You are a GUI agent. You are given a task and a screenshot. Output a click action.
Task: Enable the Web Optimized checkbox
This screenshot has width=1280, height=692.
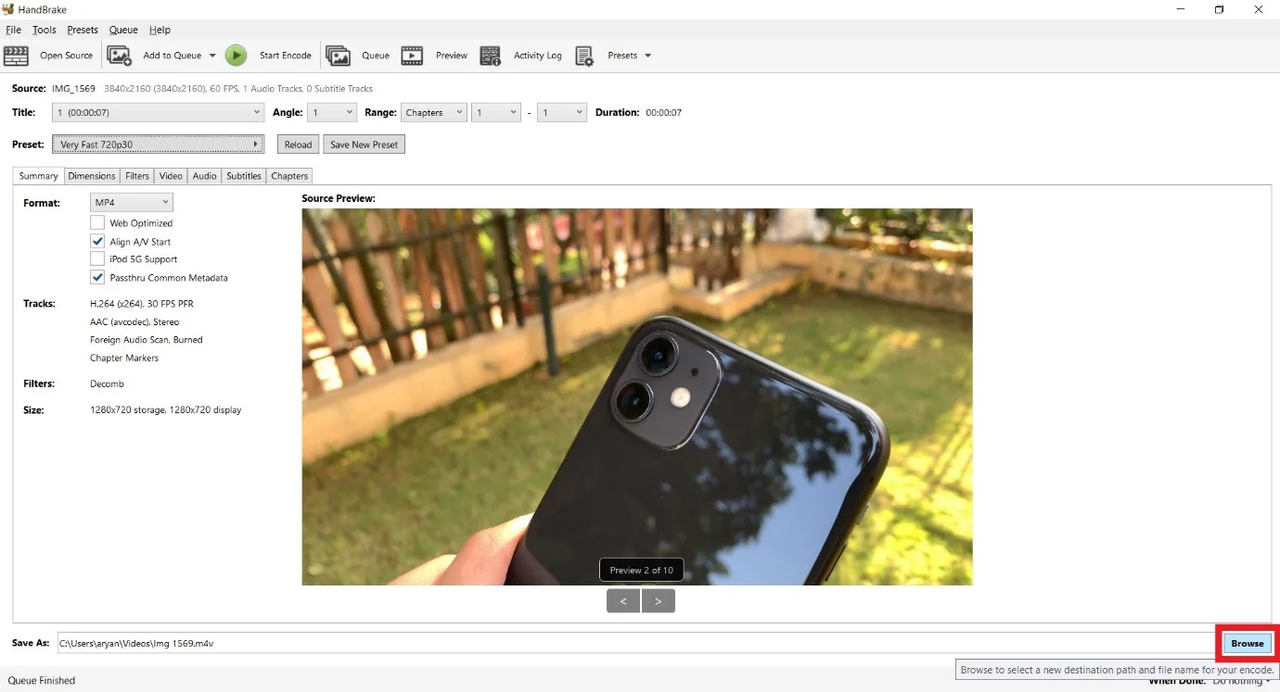click(x=97, y=223)
